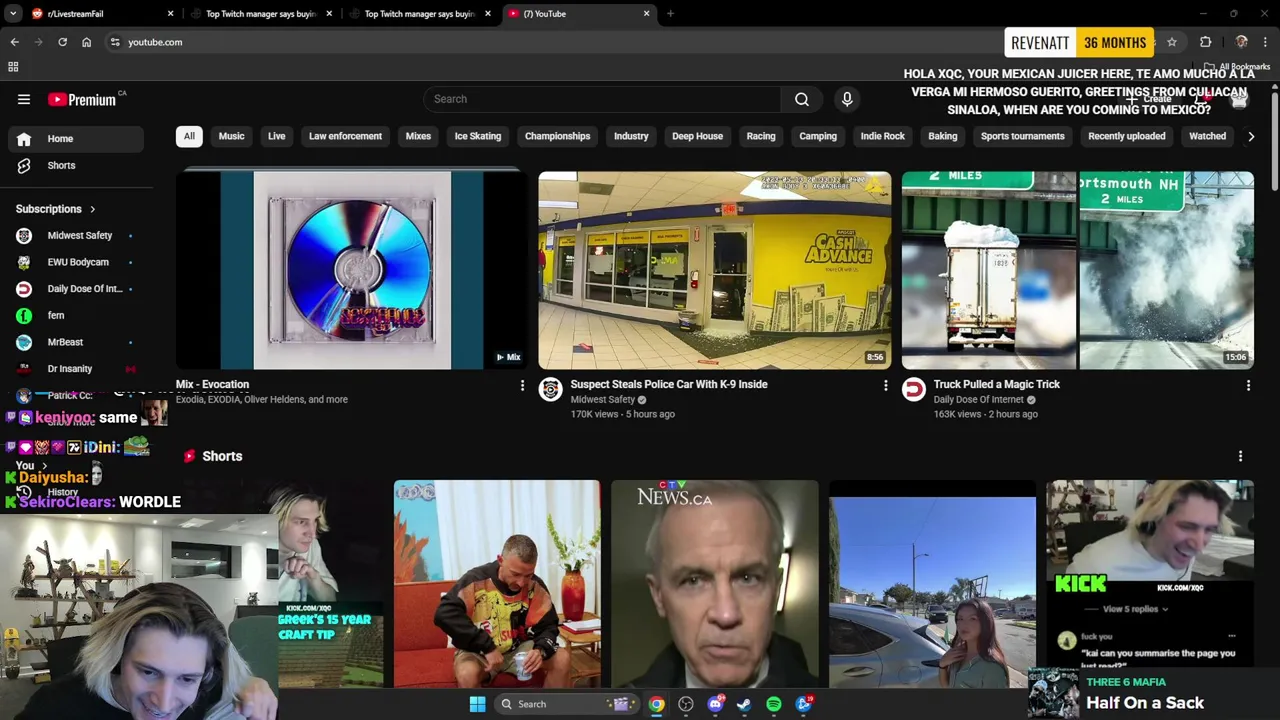Click the browser home button

pos(86,42)
